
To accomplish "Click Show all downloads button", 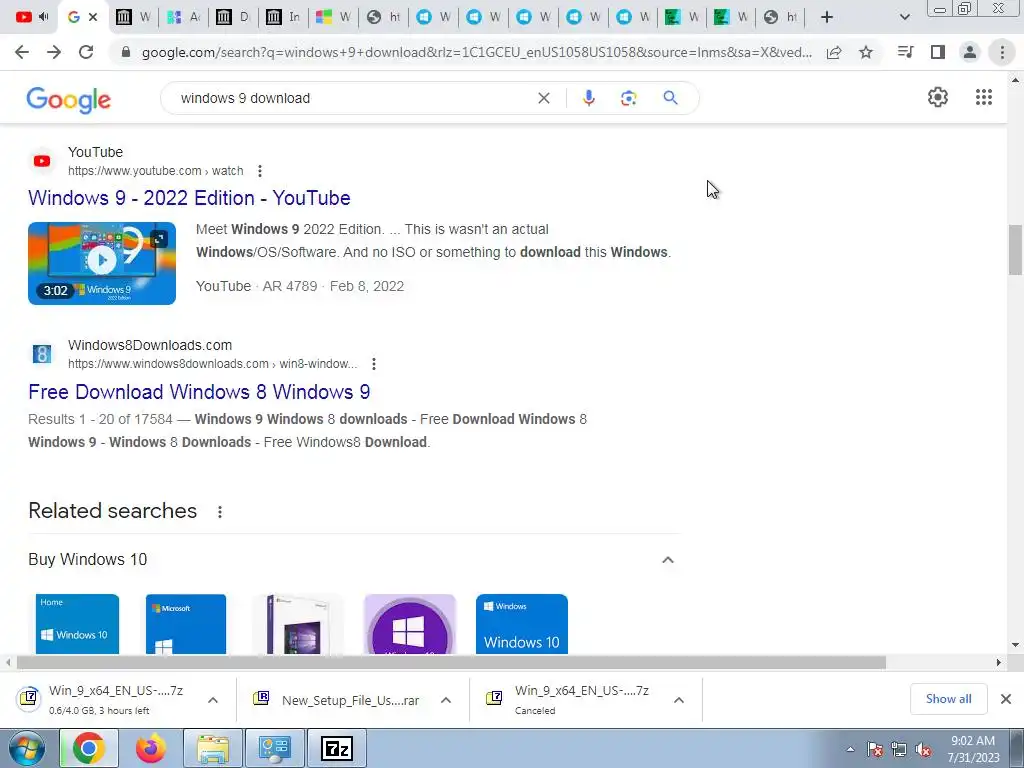I will (948, 699).
